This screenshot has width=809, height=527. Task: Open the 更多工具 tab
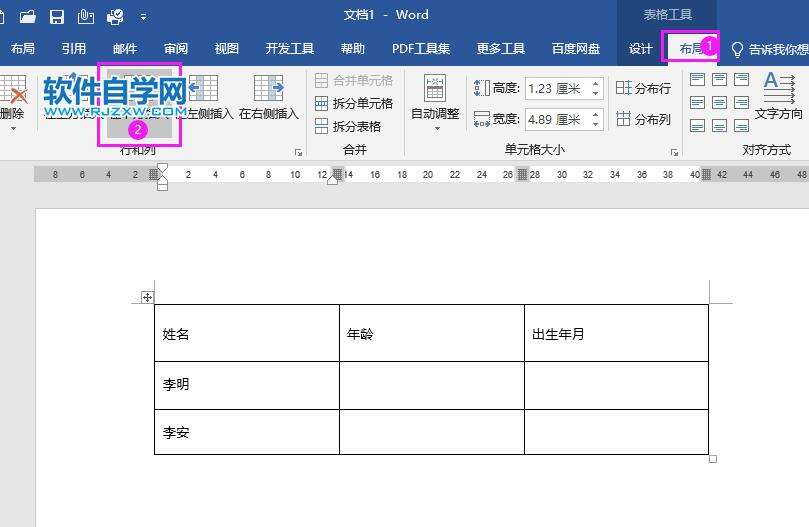pos(500,49)
